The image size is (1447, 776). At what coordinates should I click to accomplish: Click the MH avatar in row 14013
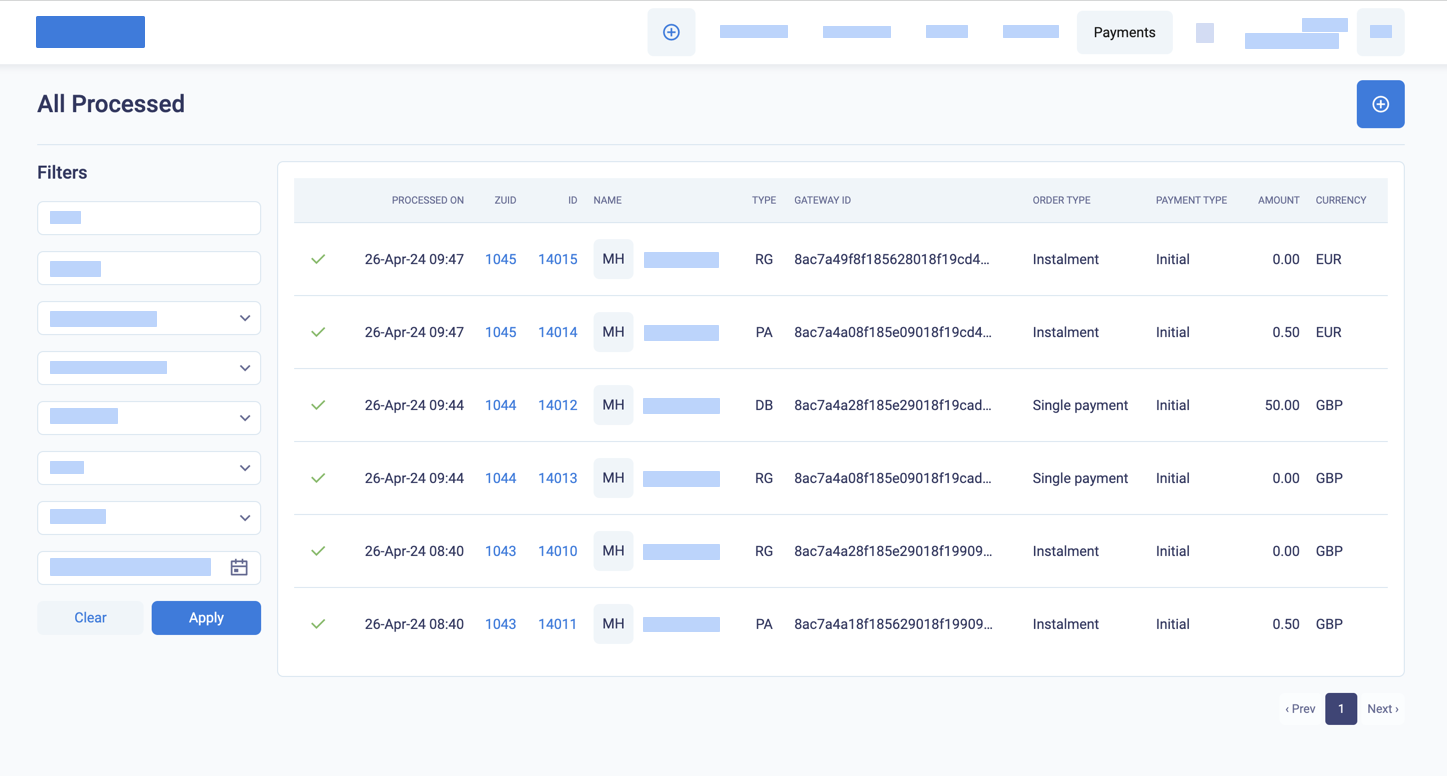(613, 478)
